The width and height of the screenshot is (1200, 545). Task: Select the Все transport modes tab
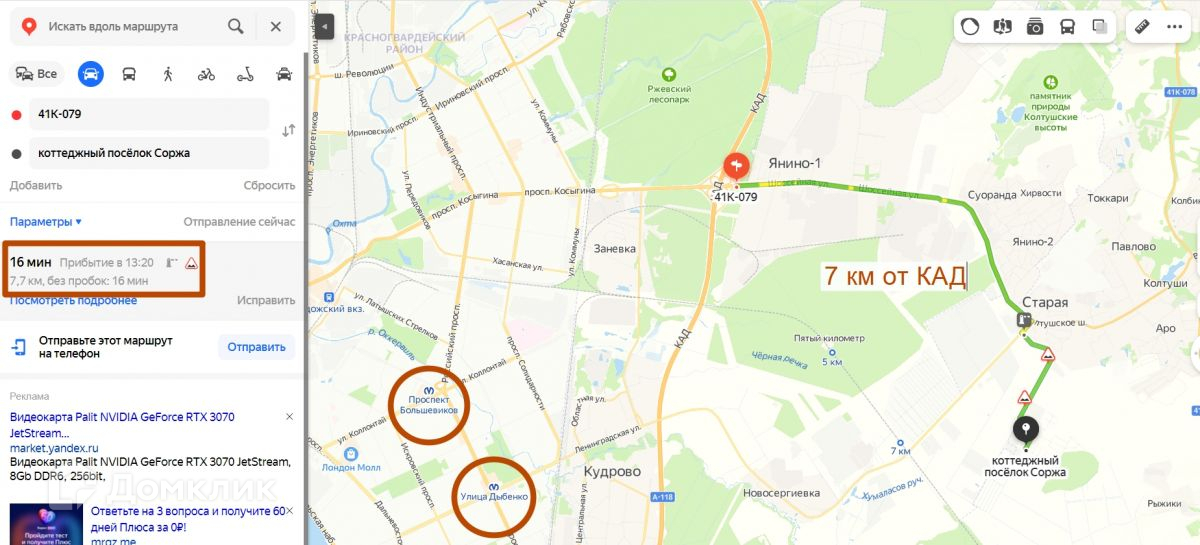[36, 74]
